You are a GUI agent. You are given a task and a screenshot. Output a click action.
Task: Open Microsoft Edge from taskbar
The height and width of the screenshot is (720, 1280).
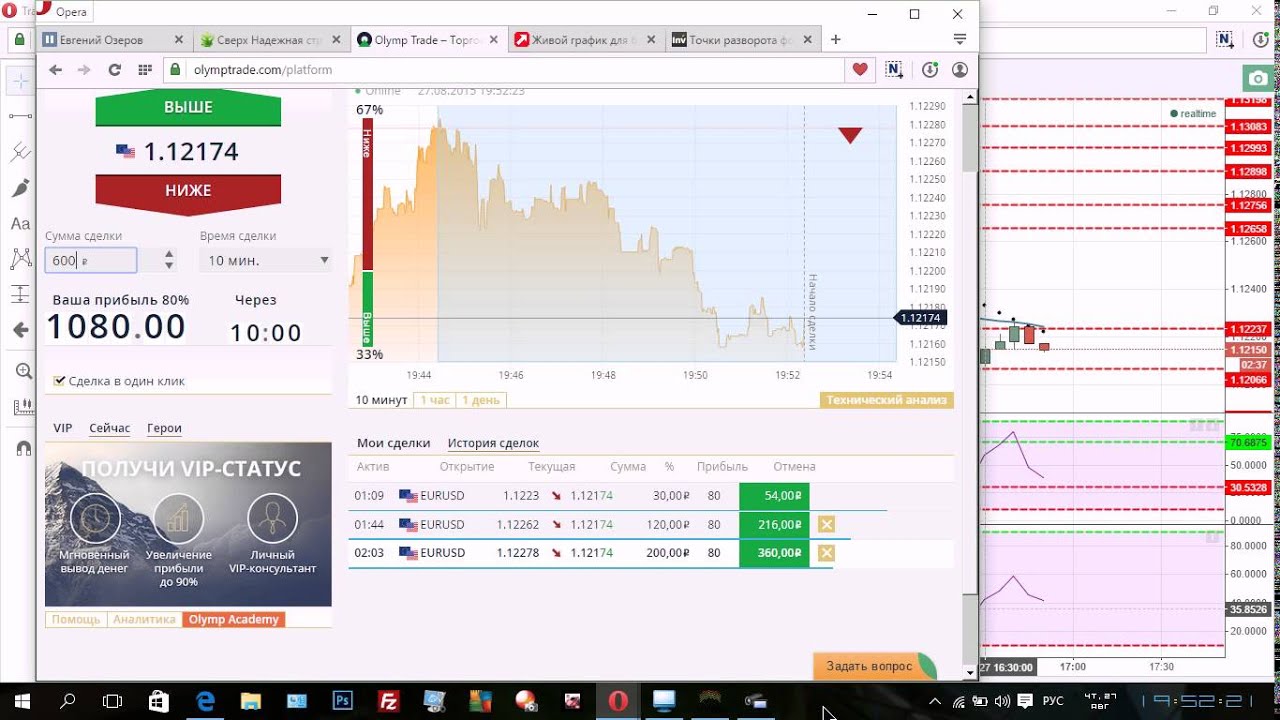[205, 701]
